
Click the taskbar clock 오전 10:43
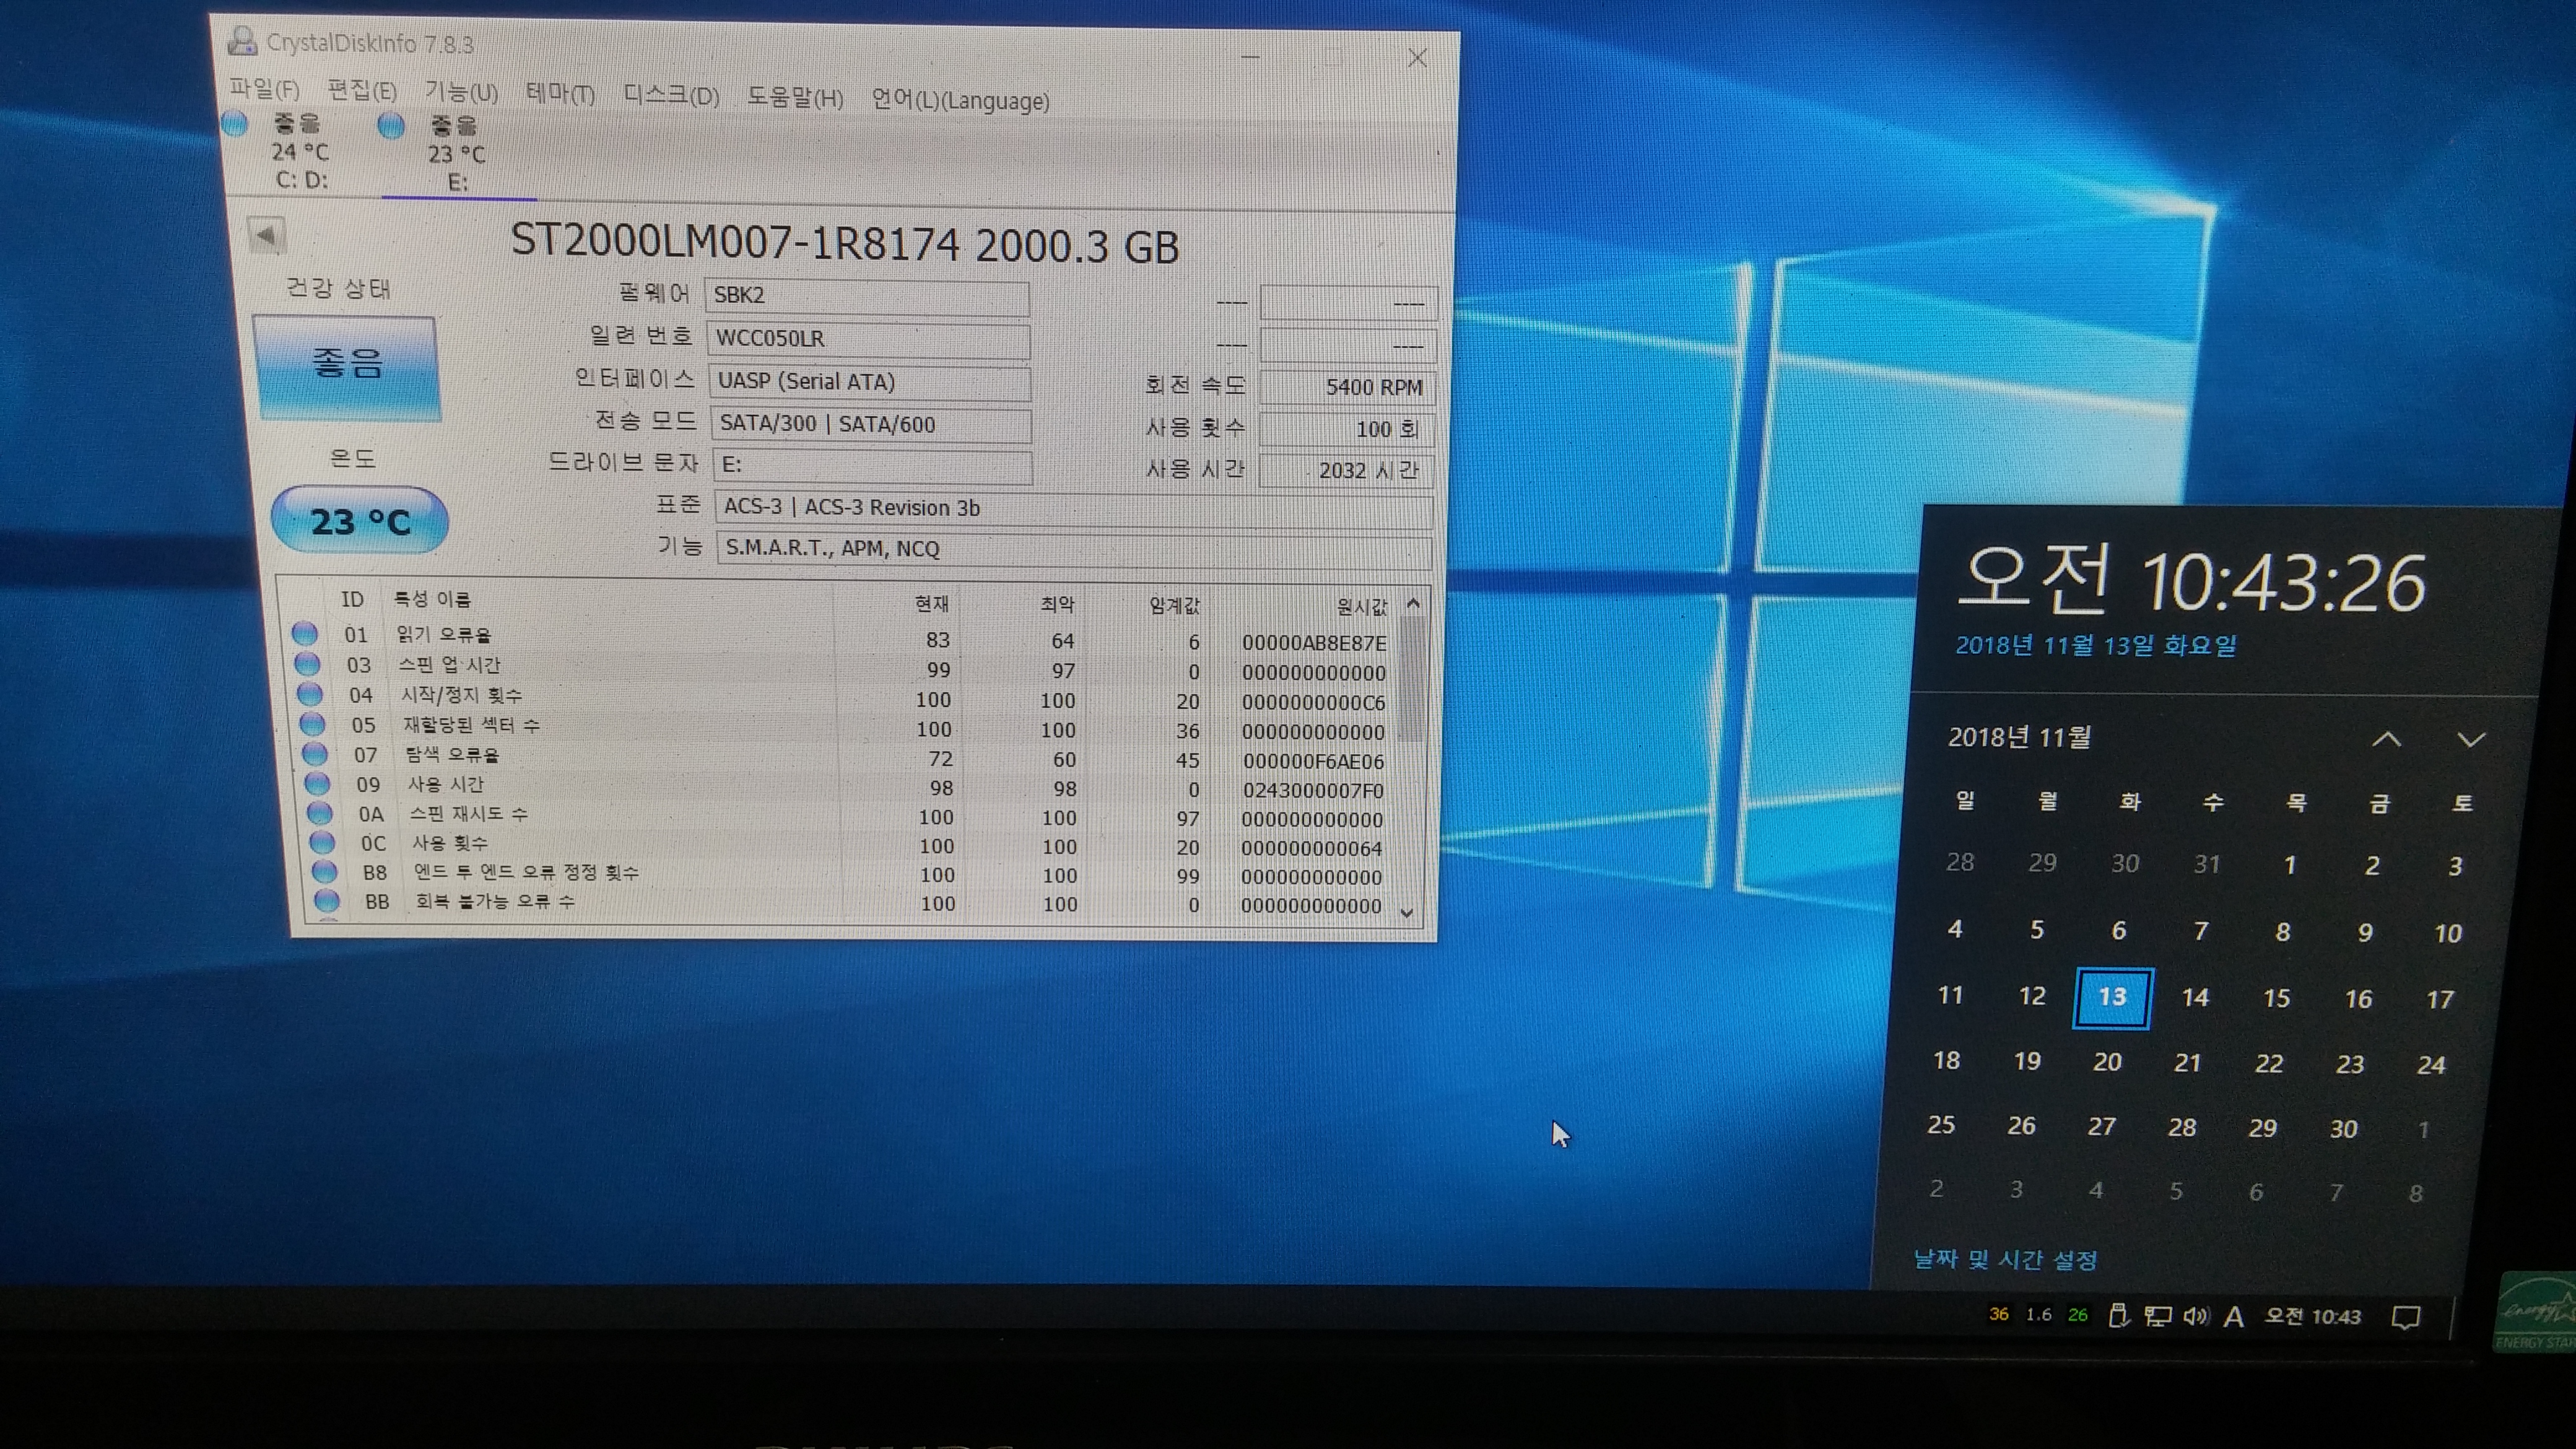(2313, 1317)
